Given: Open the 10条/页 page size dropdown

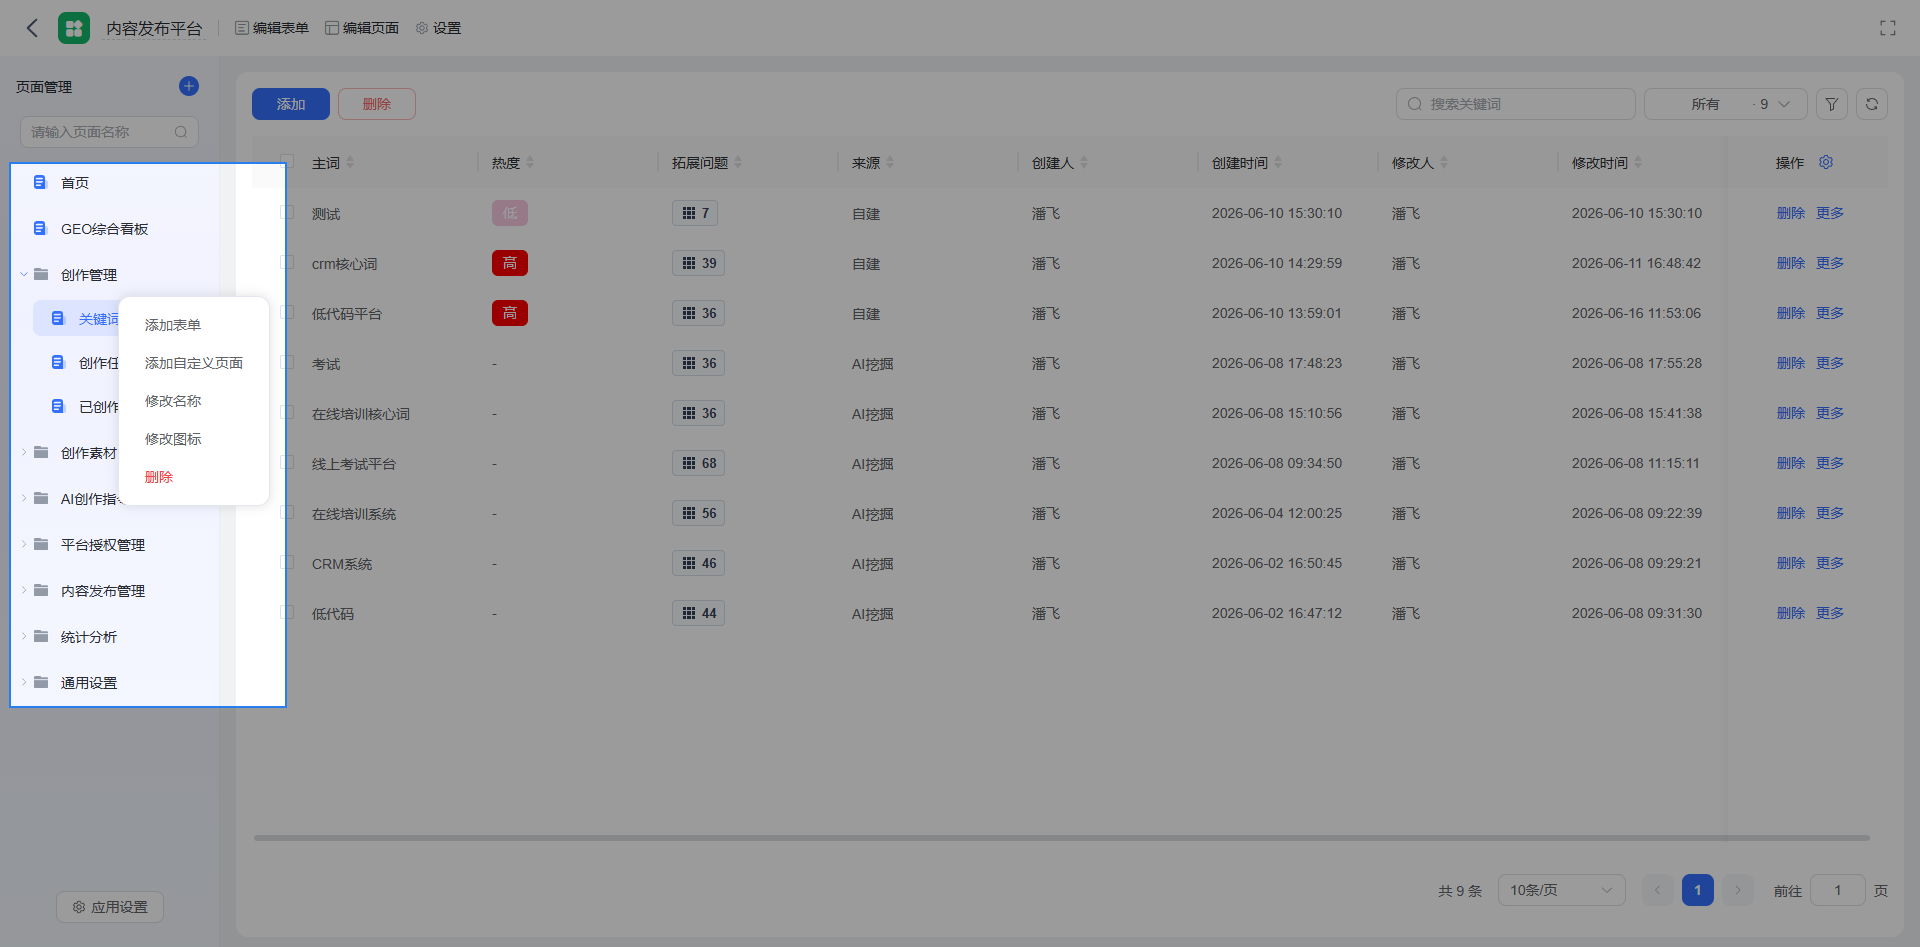Looking at the screenshot, I should point(1561,890).
